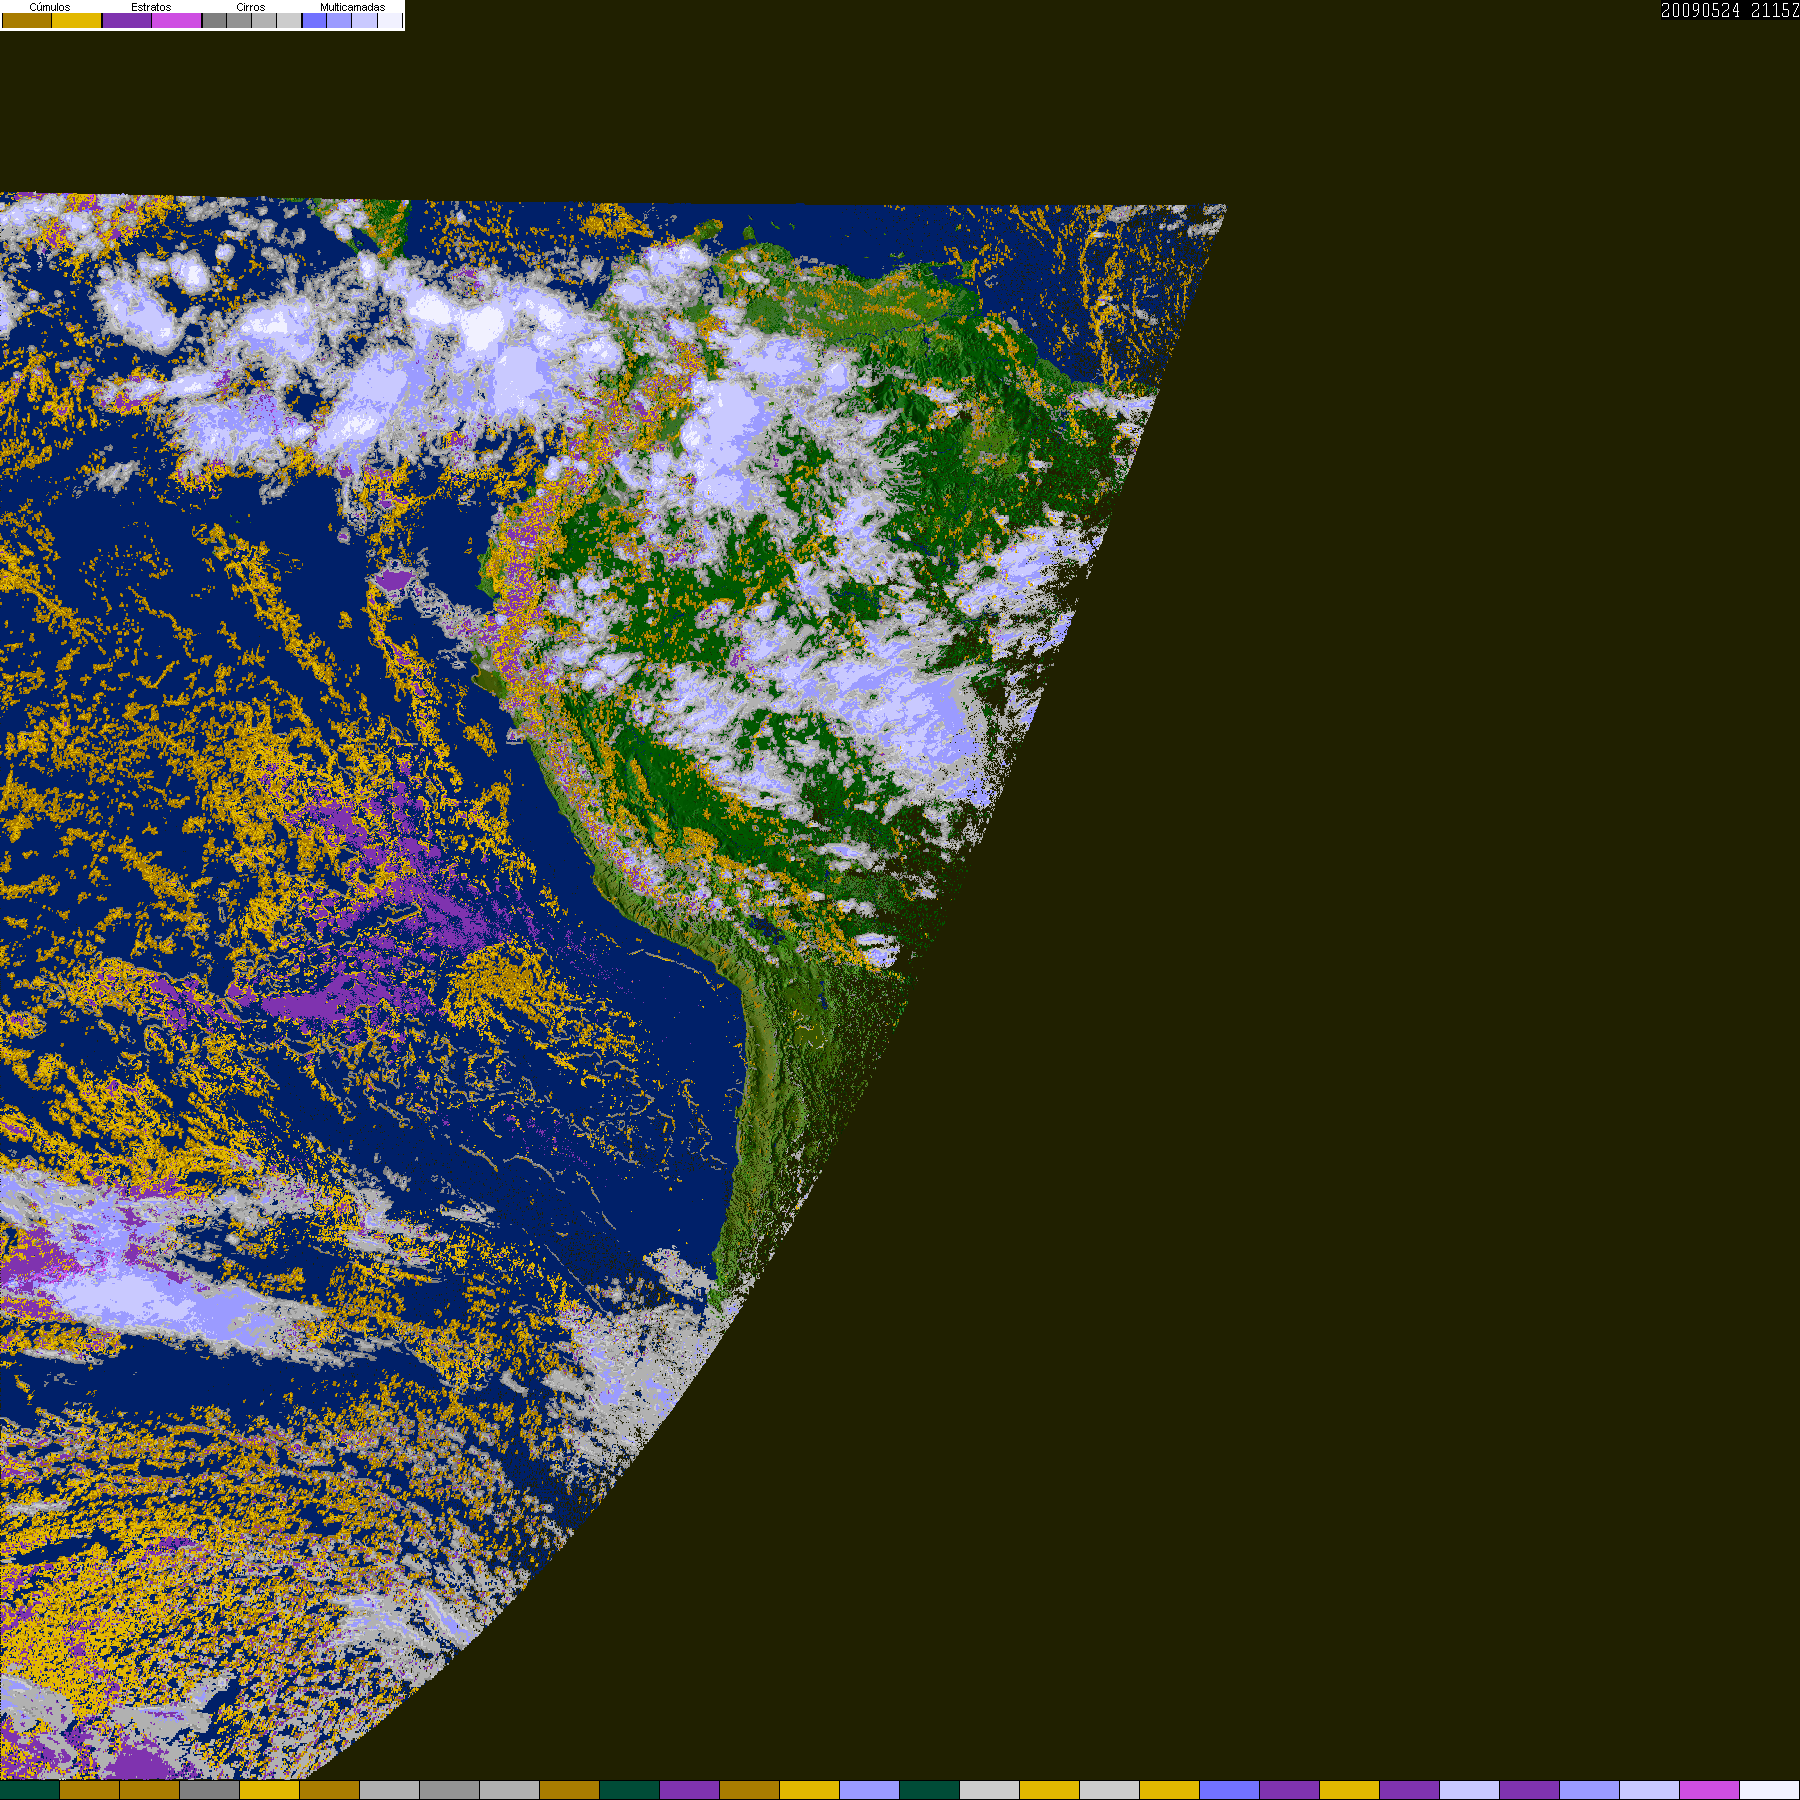The image size is (1800, 1800).
Task: Click the magenta swatch in the bottom strip
Action: (1710, 1790)
